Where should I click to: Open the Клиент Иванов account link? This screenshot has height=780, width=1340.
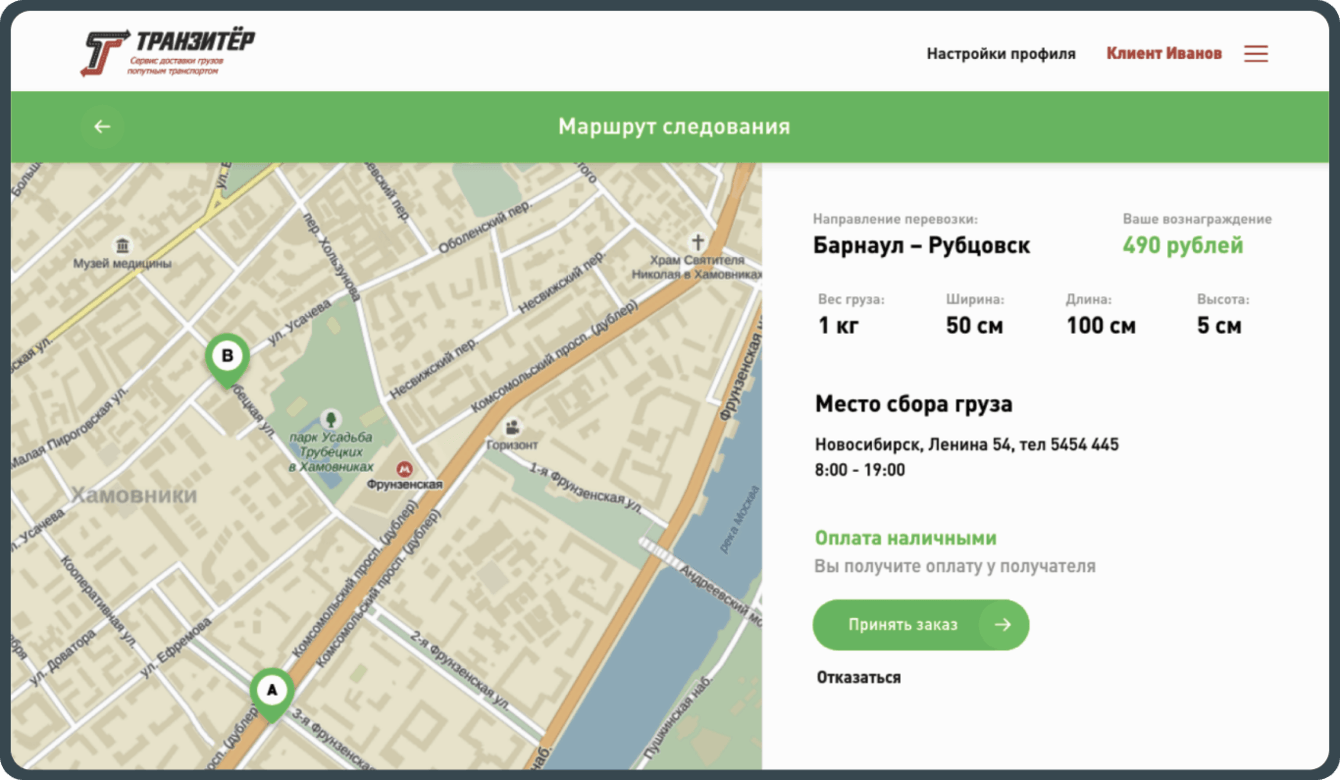pyautogui.click(x=1164, y=54)
